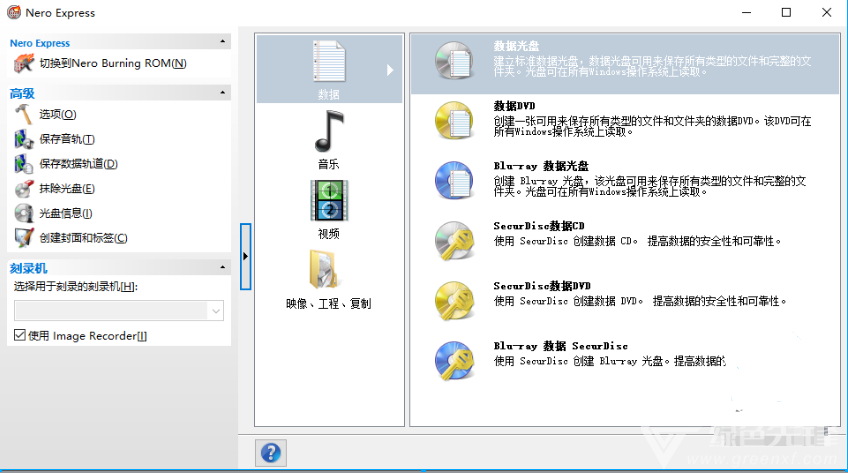The image size is (848, 473).
Task: Click the Blu-ray 数据 SecurDisc key icon
Action: (455, 361)
